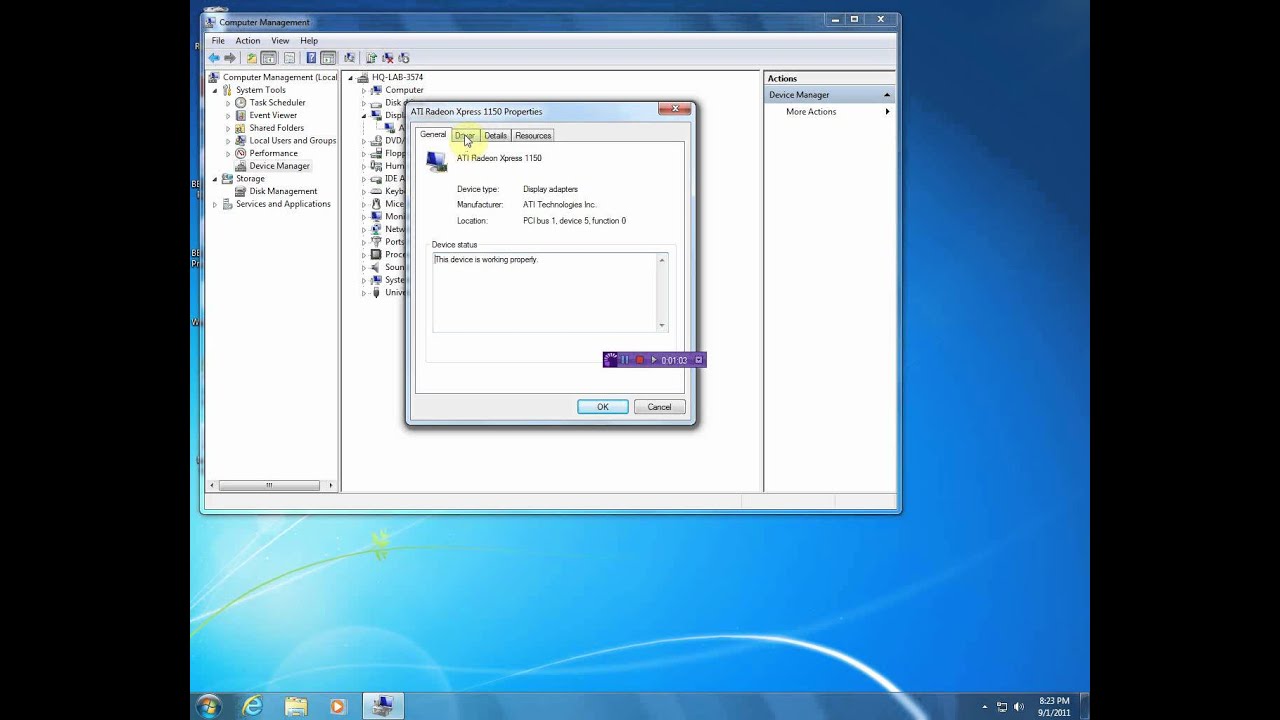Switch to the Driver tab
This screenshot has height=720, width=1280.
465,135
